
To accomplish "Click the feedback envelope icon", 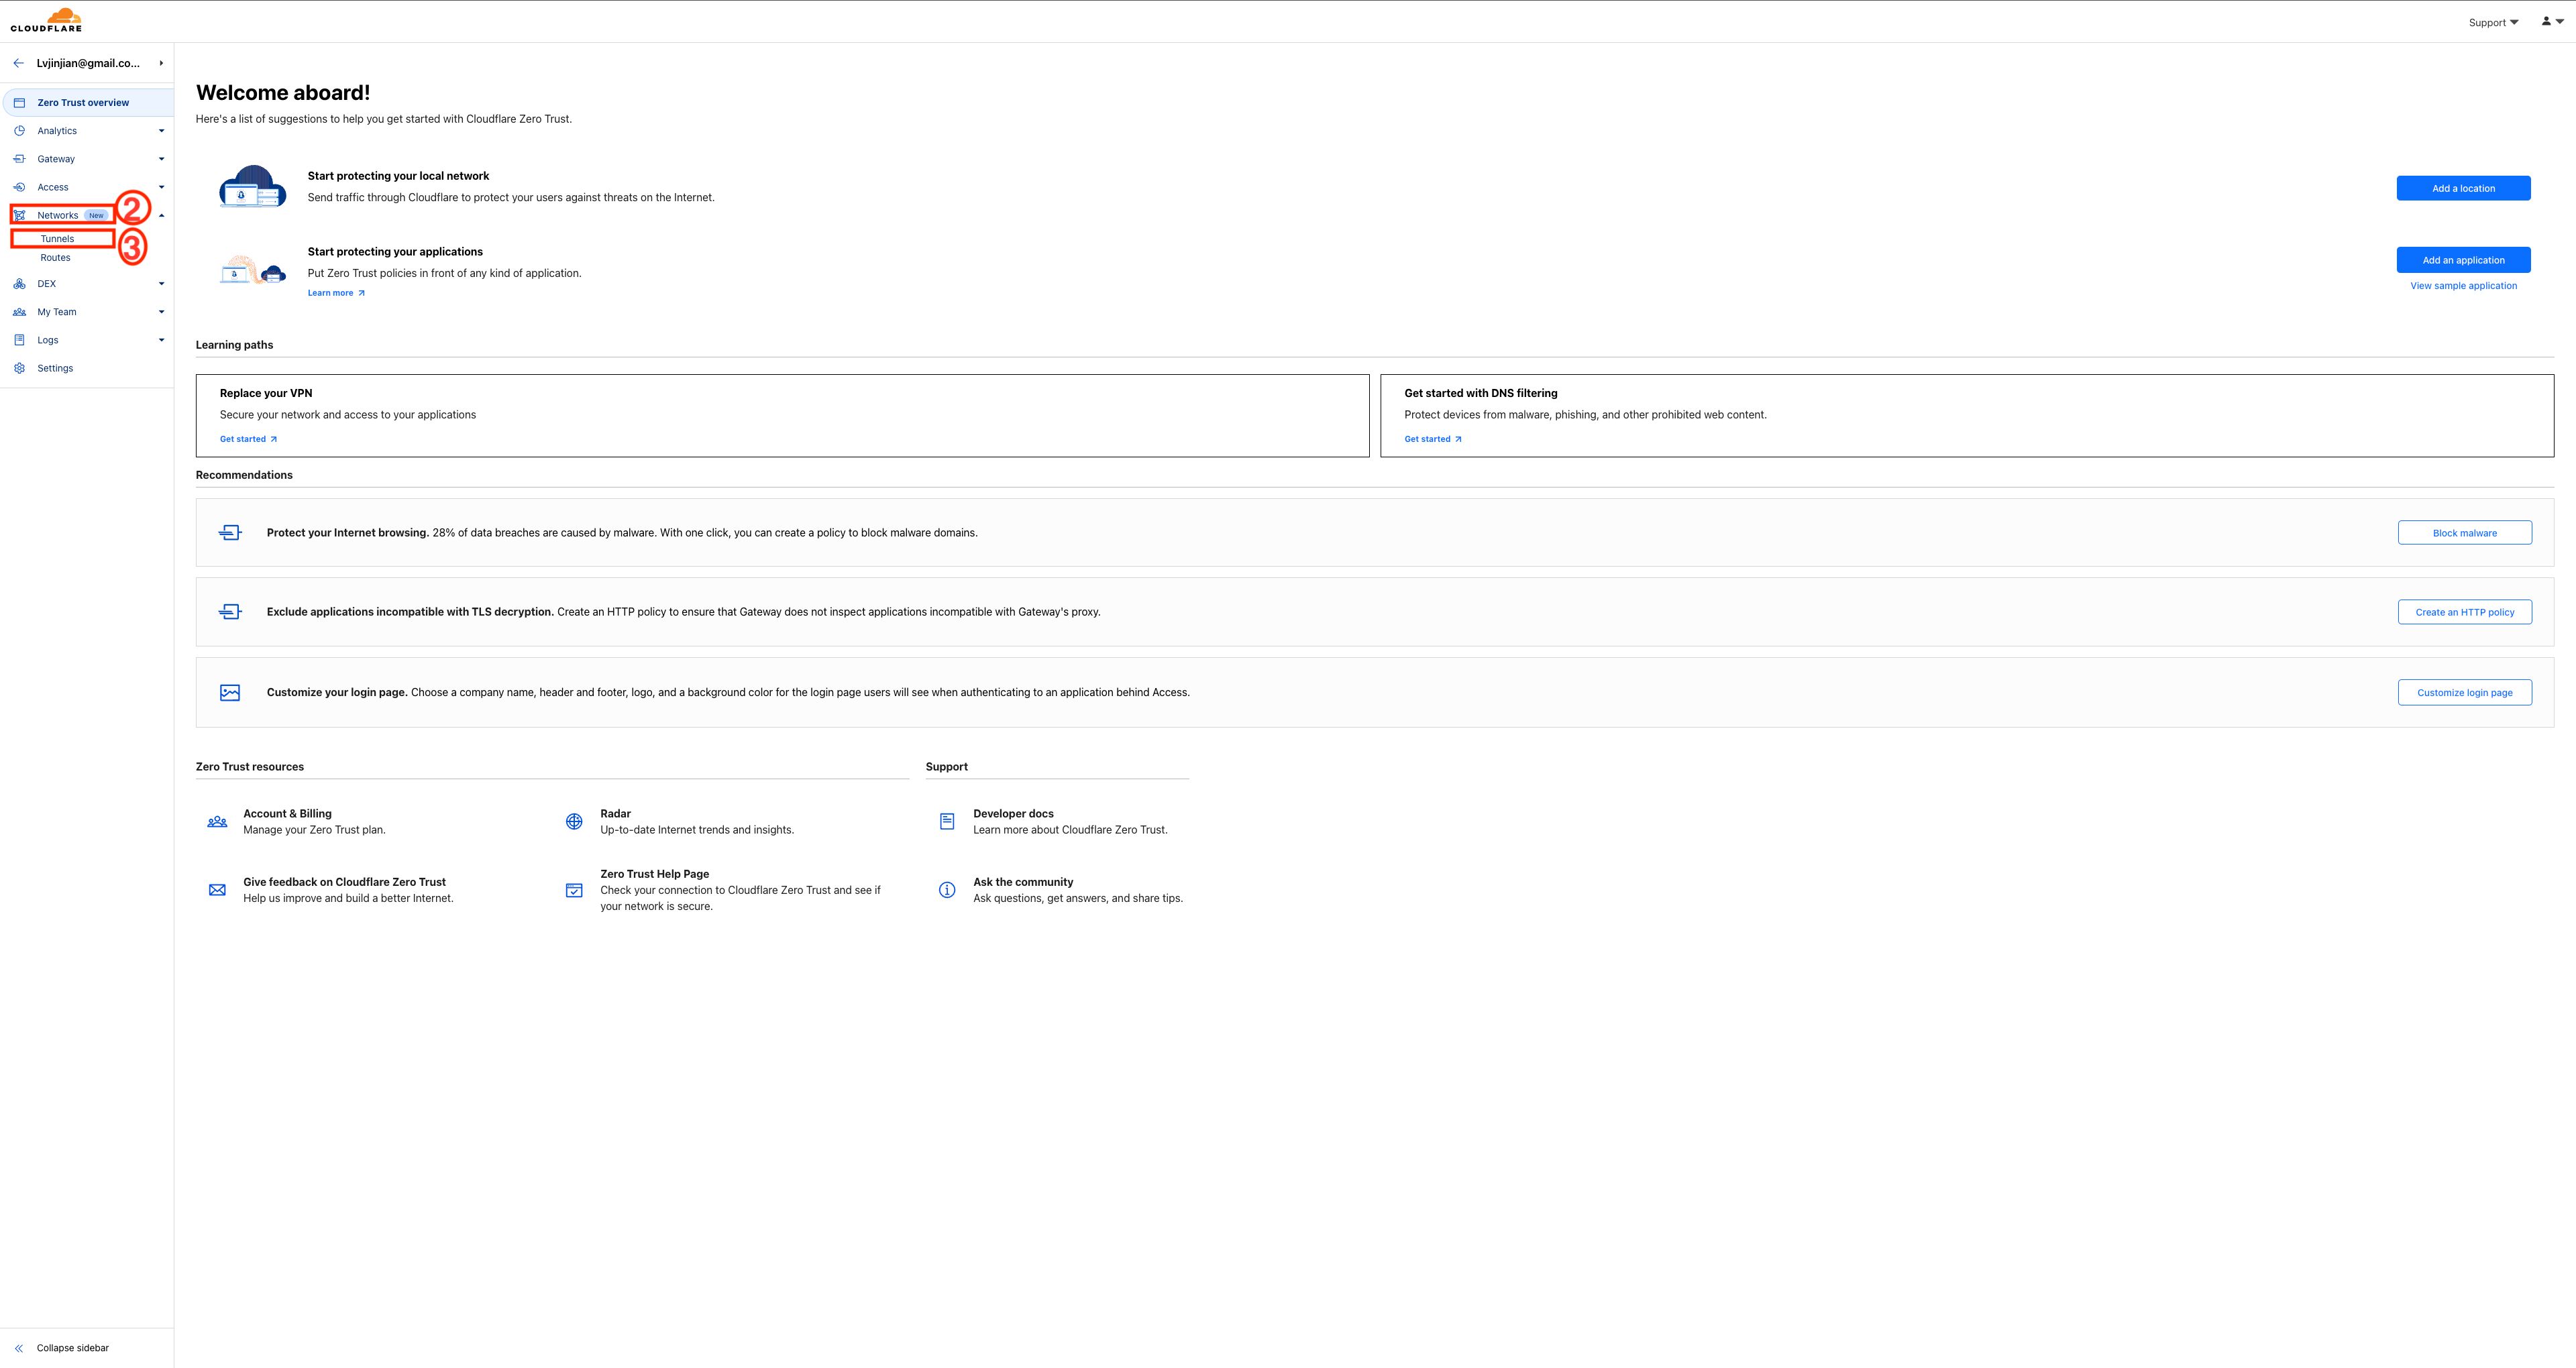I will point(217,890).
